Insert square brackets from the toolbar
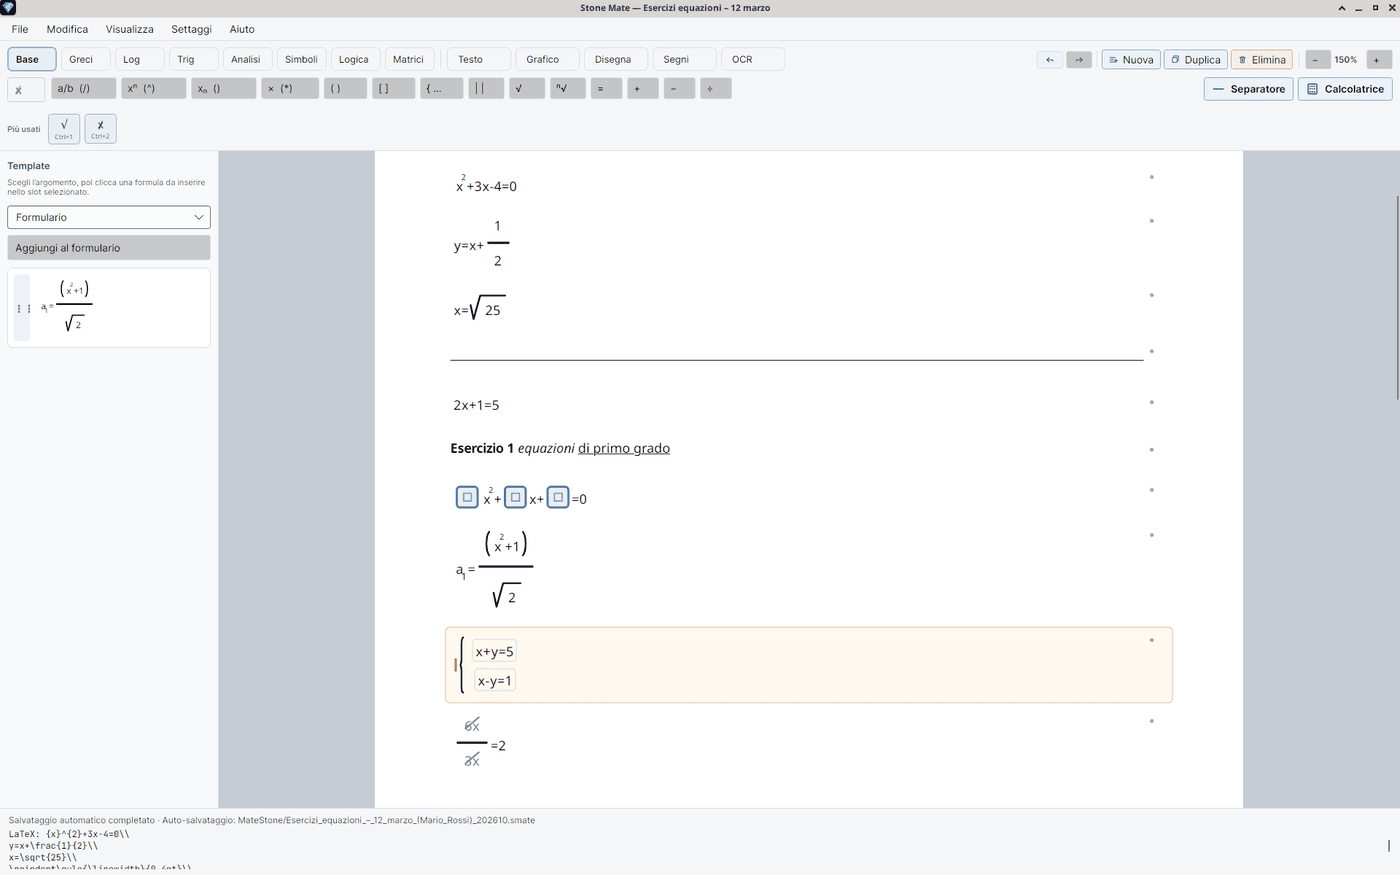 tap(394, 88)
